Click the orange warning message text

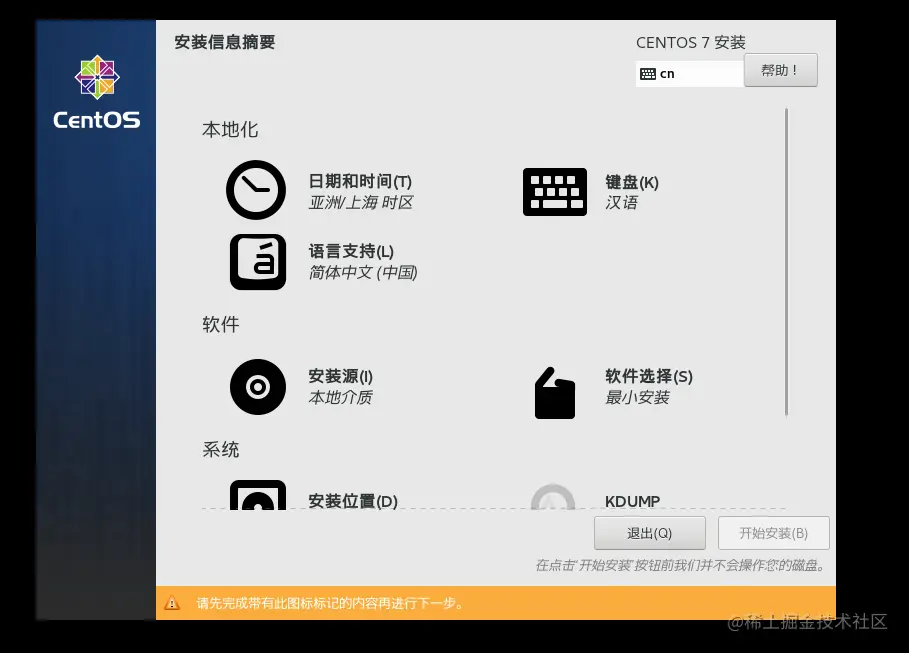point(329,603)
